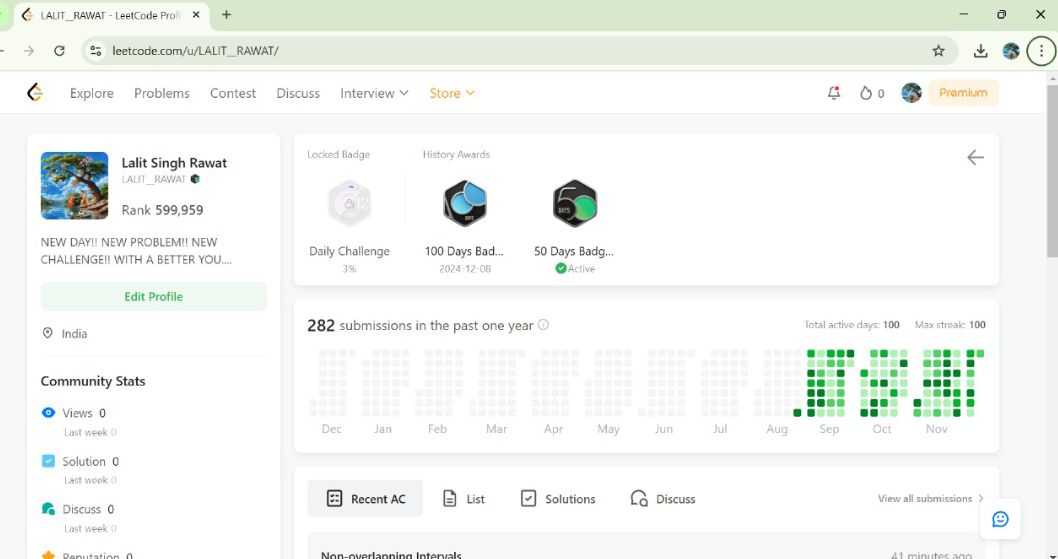The width and height of the screenshot is (1058, 559).
Task: Click the name Lalit Singh Rawat
Action: [174, 163]
